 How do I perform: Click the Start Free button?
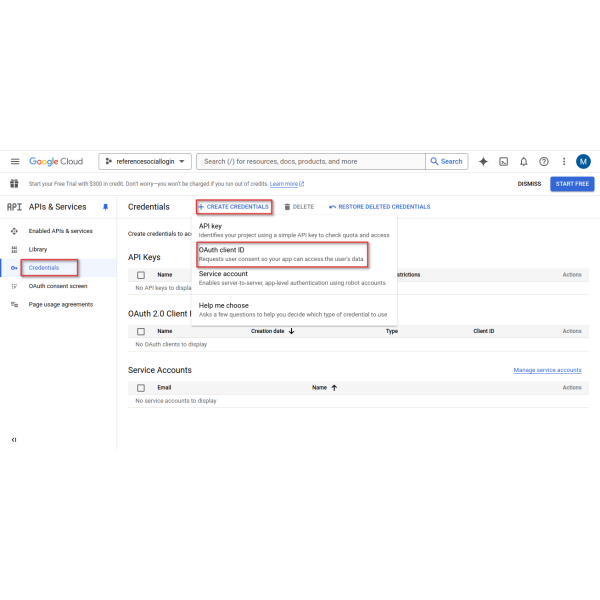pos(572,184)
